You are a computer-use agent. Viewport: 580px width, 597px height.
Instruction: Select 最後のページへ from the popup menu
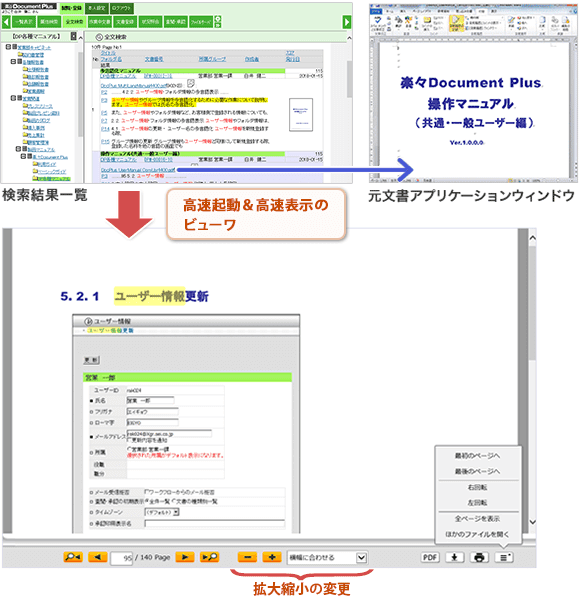coord(478,471)
